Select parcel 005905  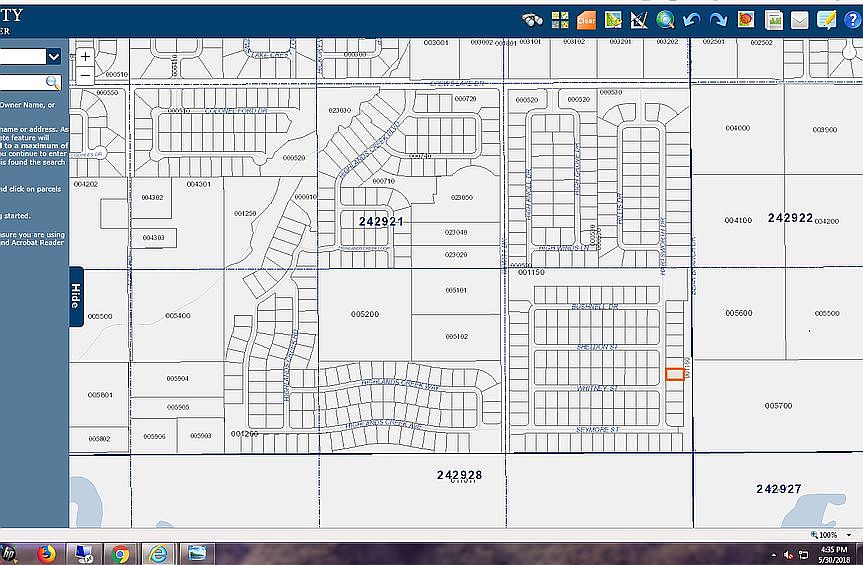pyautogui.click(x=178, y=408)
